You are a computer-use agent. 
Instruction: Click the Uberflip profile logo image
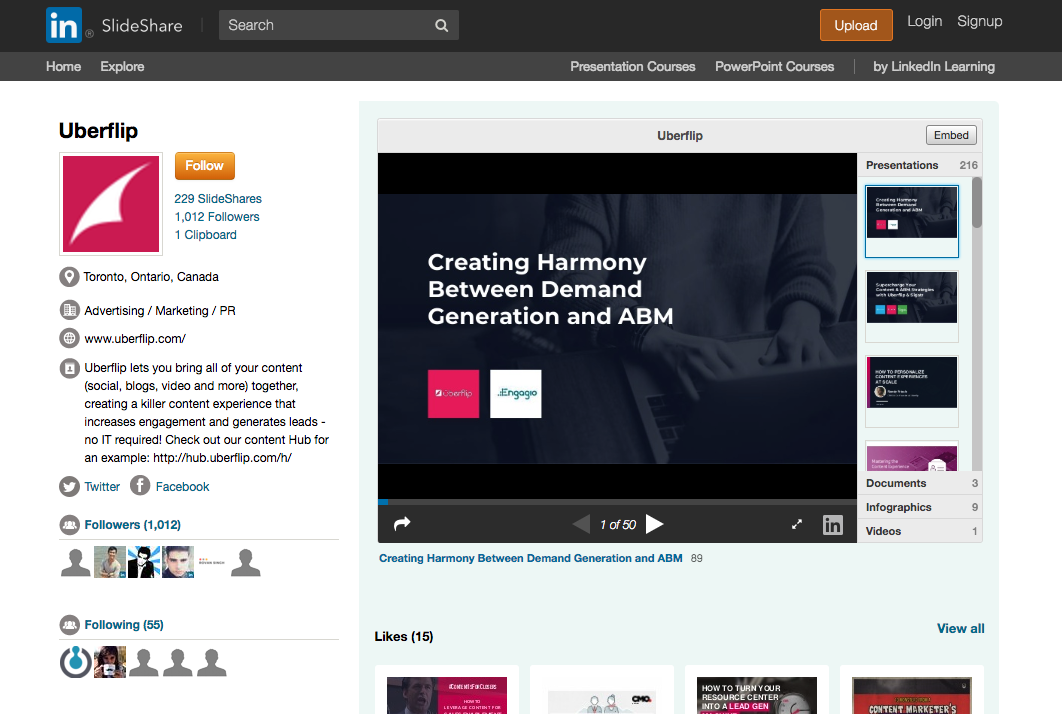coord(111,204)
